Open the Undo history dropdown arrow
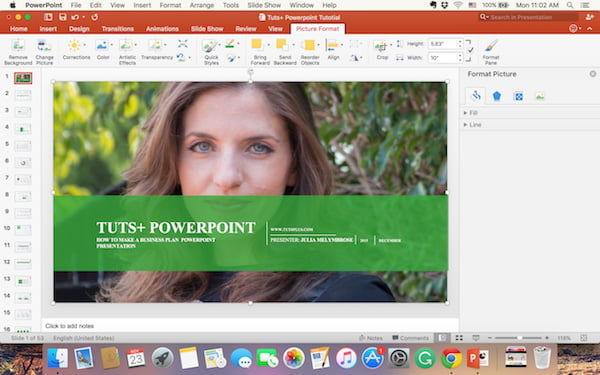This screenshot has height=375, width=600. coord(83,17)
